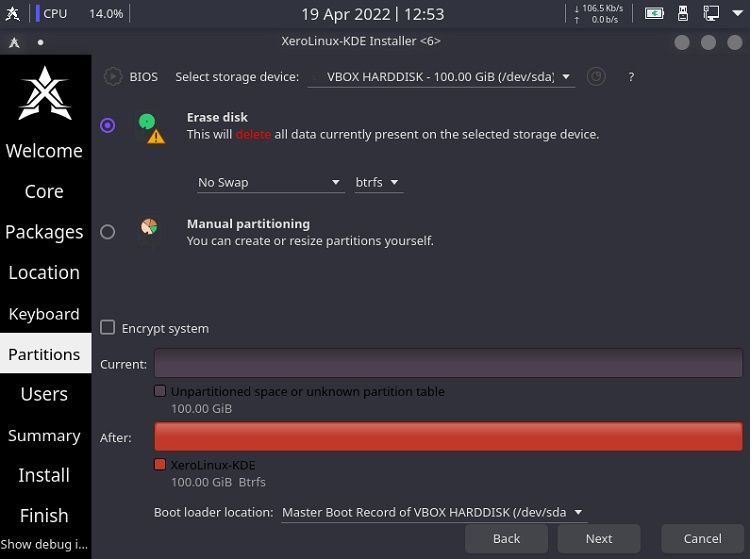Click the Manual partitioning pie icon
This screenshot has height=559, width=752.
(149, 226)
